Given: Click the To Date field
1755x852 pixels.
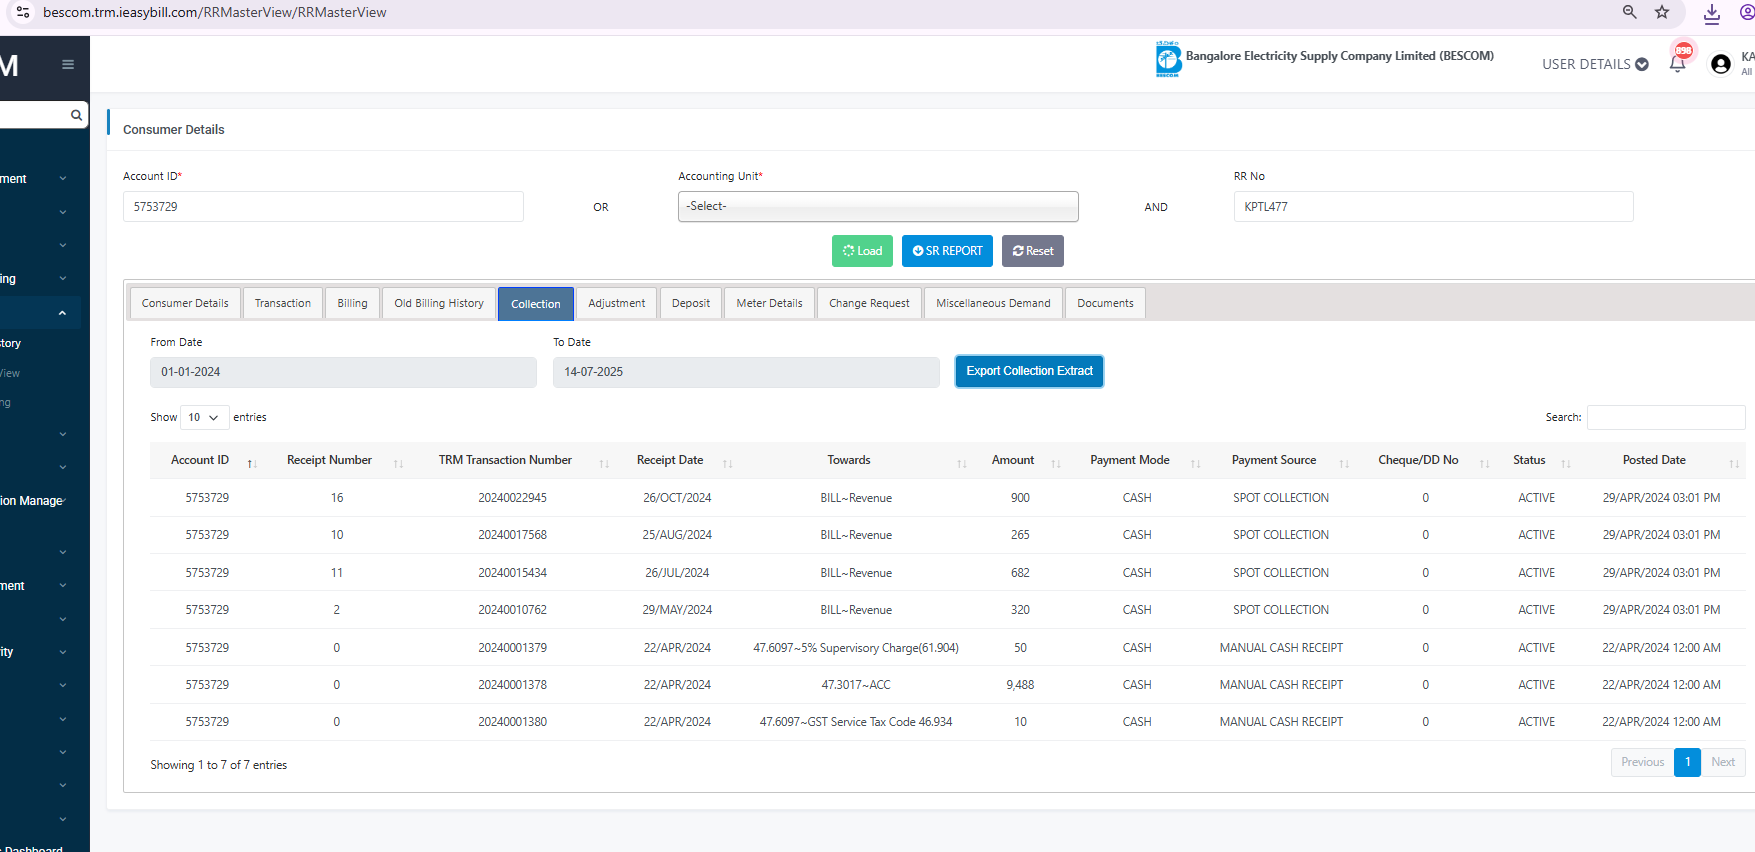Looking at the screenshot, I should click(x=746, y=372).
